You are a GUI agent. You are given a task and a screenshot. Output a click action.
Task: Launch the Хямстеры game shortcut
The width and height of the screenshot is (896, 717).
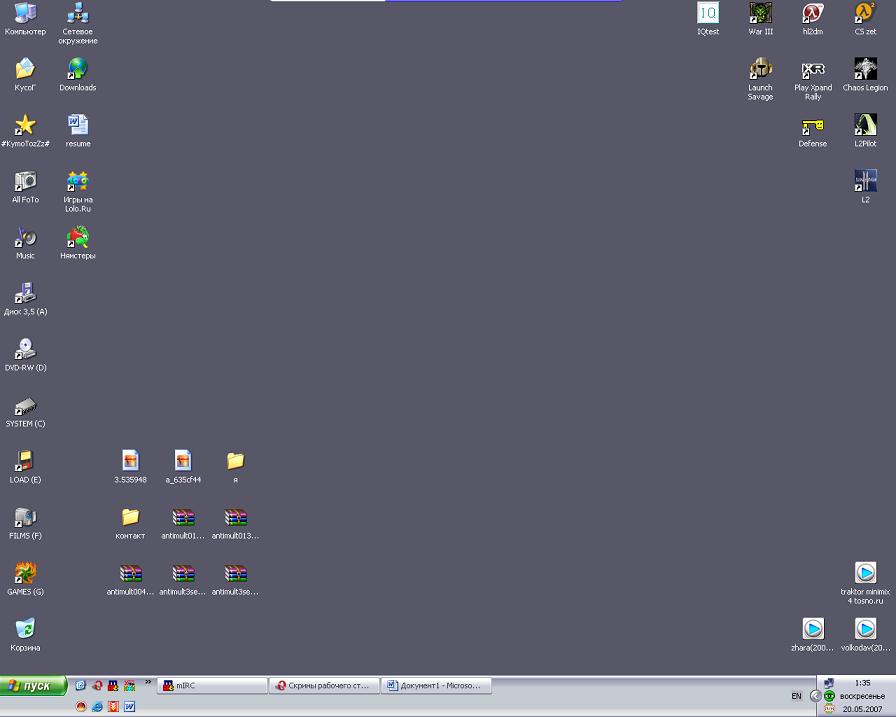pos(78,242)
